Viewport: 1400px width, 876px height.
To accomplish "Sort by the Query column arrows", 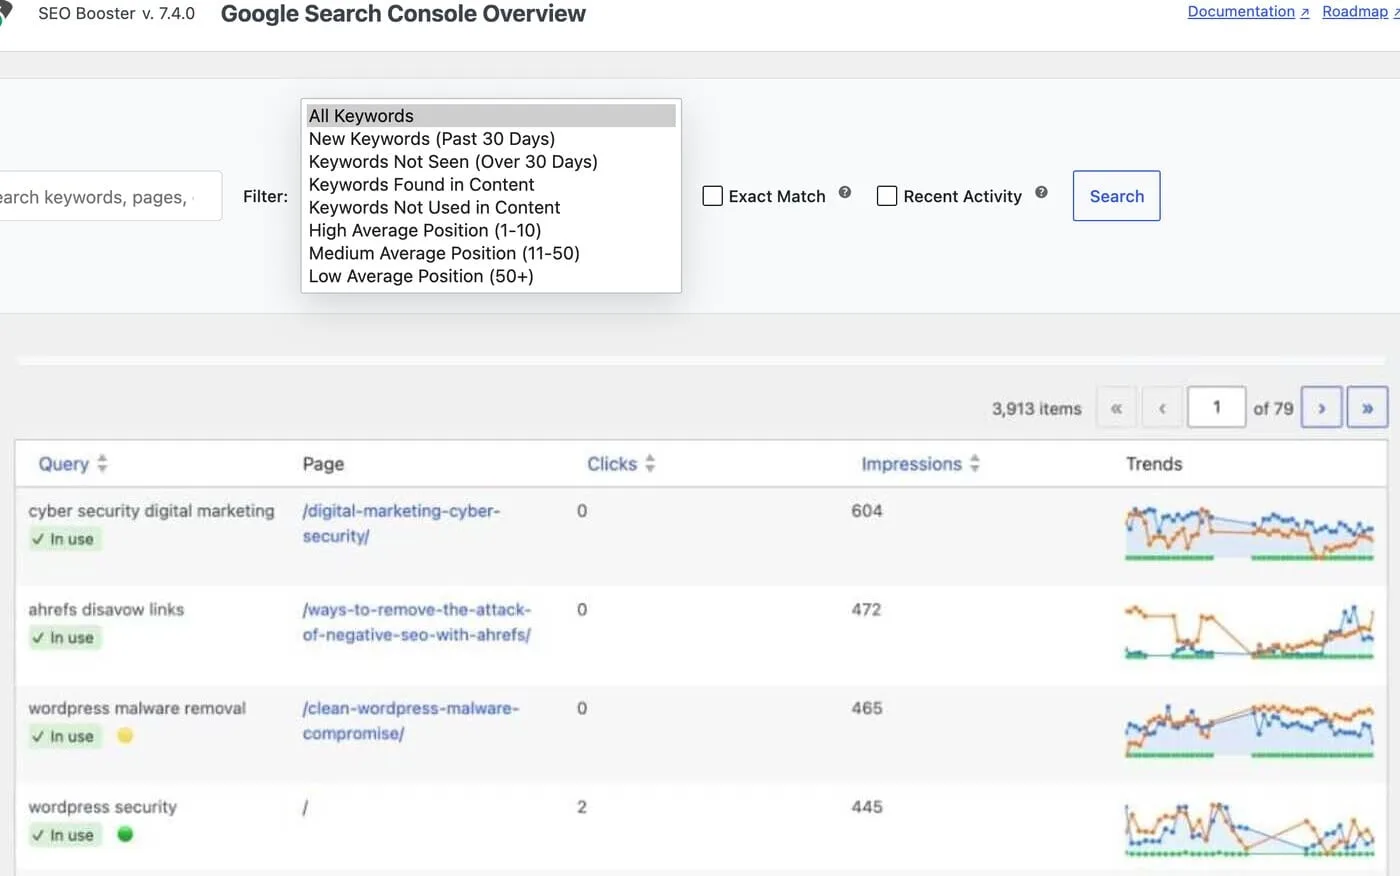I will point(102,464).
